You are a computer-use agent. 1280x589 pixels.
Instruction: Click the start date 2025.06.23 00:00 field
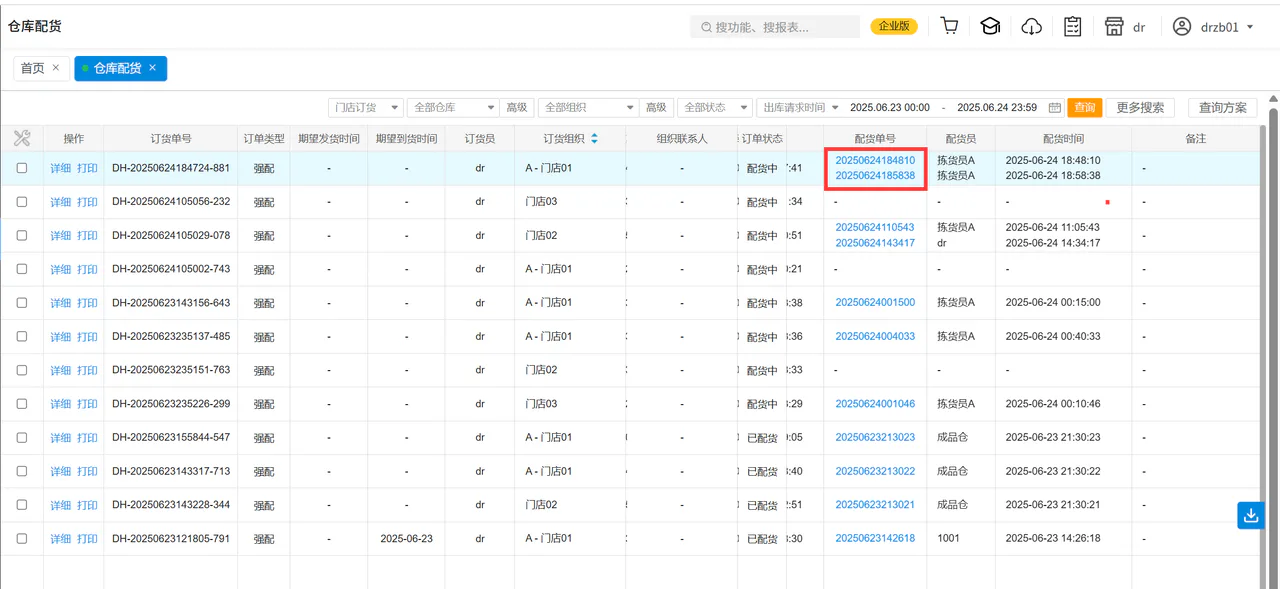pos(890,108)
